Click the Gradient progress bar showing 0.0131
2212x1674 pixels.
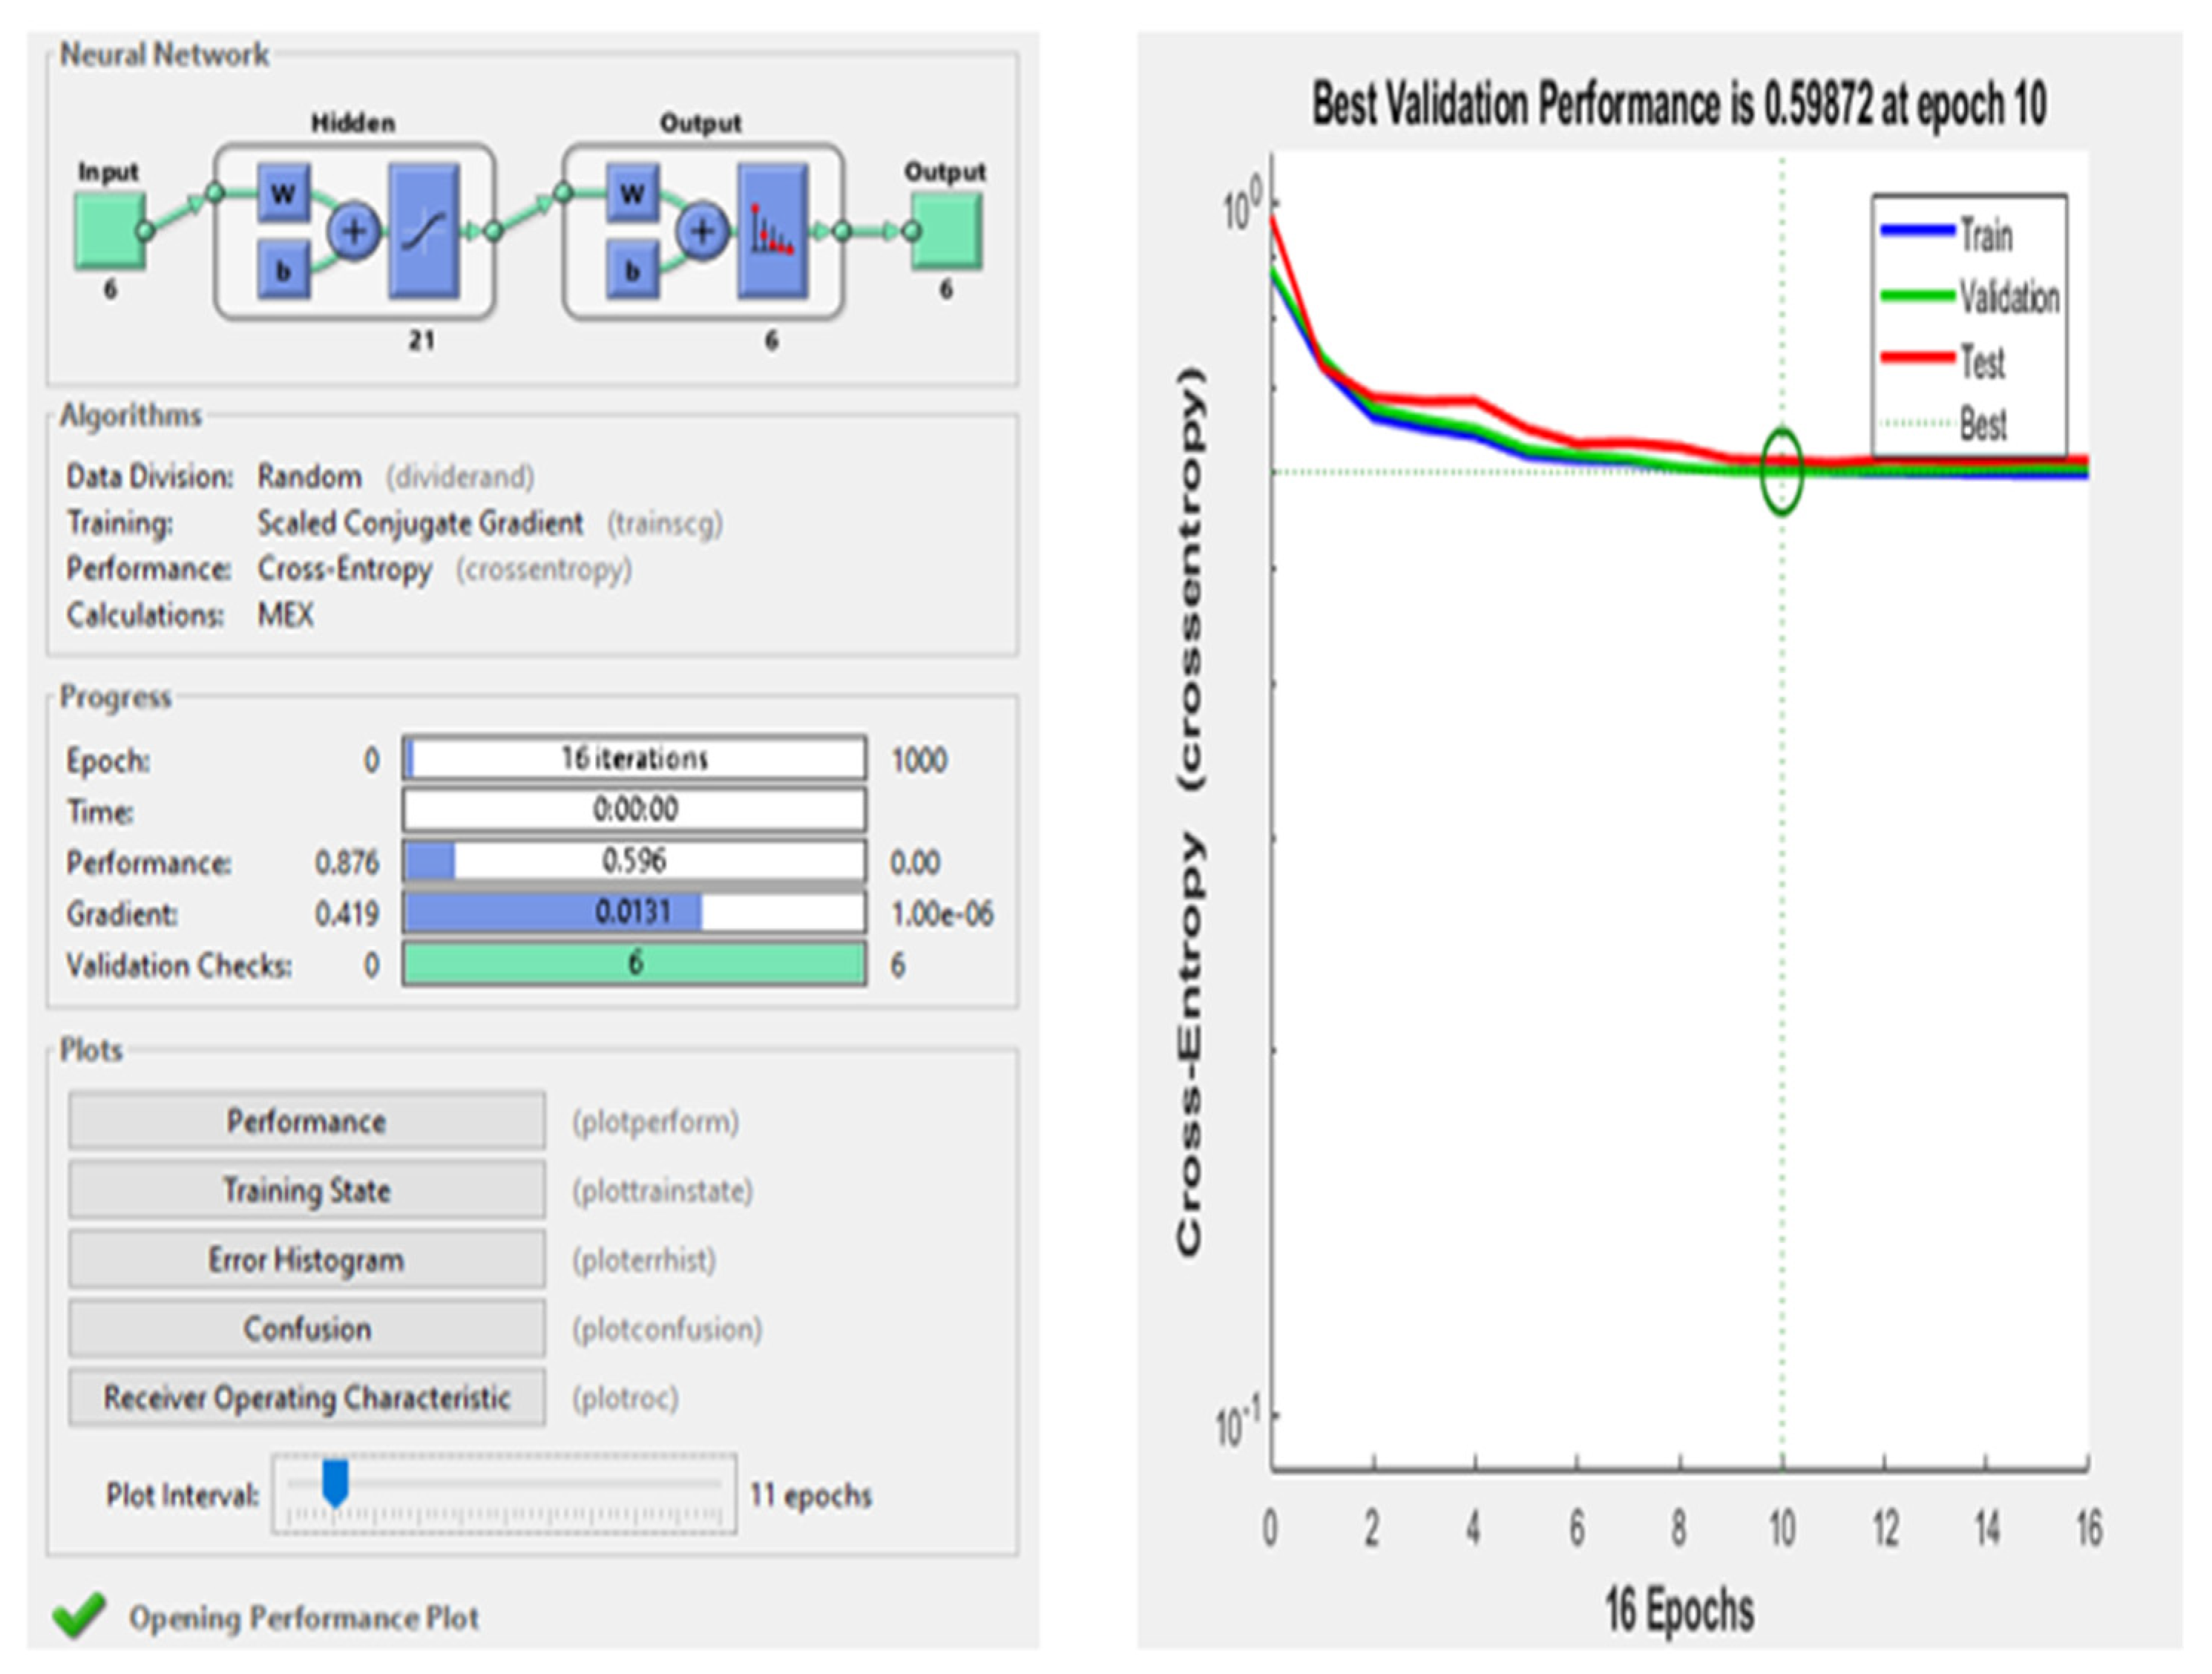[634, 912]
